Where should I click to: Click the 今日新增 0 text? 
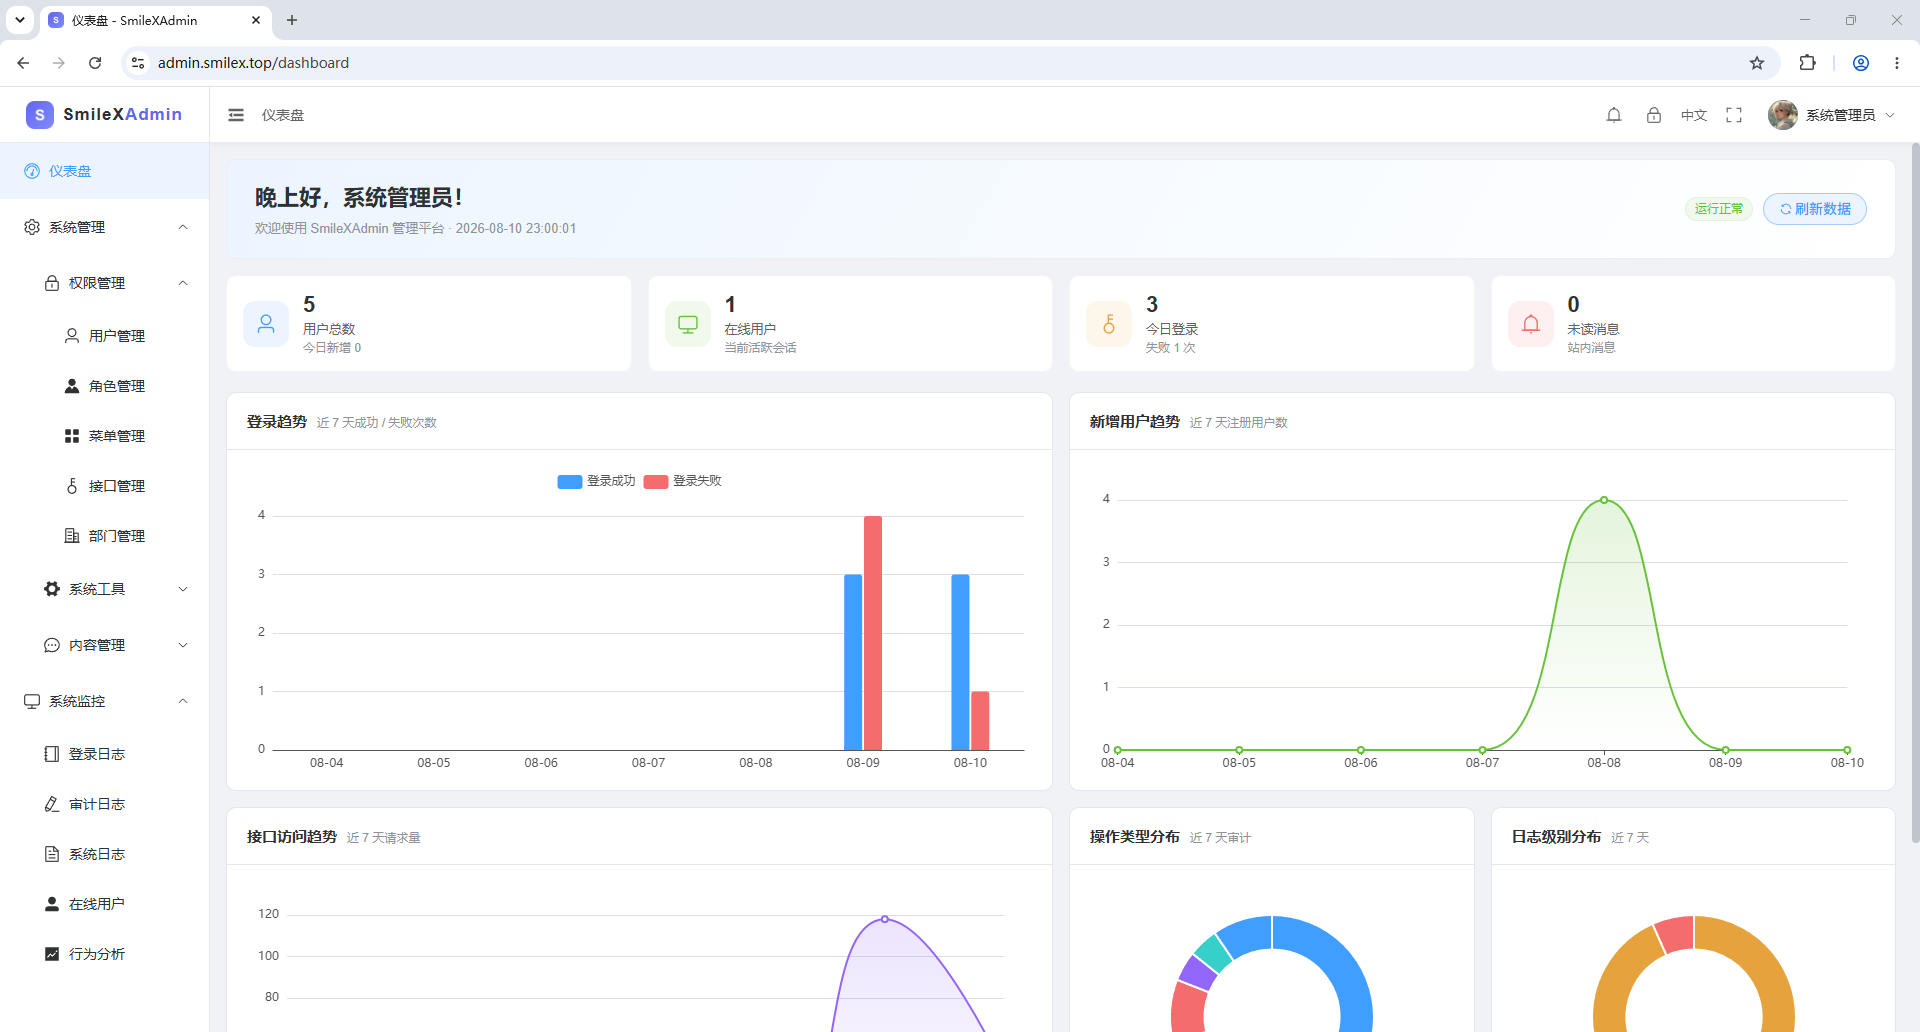(332, 348)
